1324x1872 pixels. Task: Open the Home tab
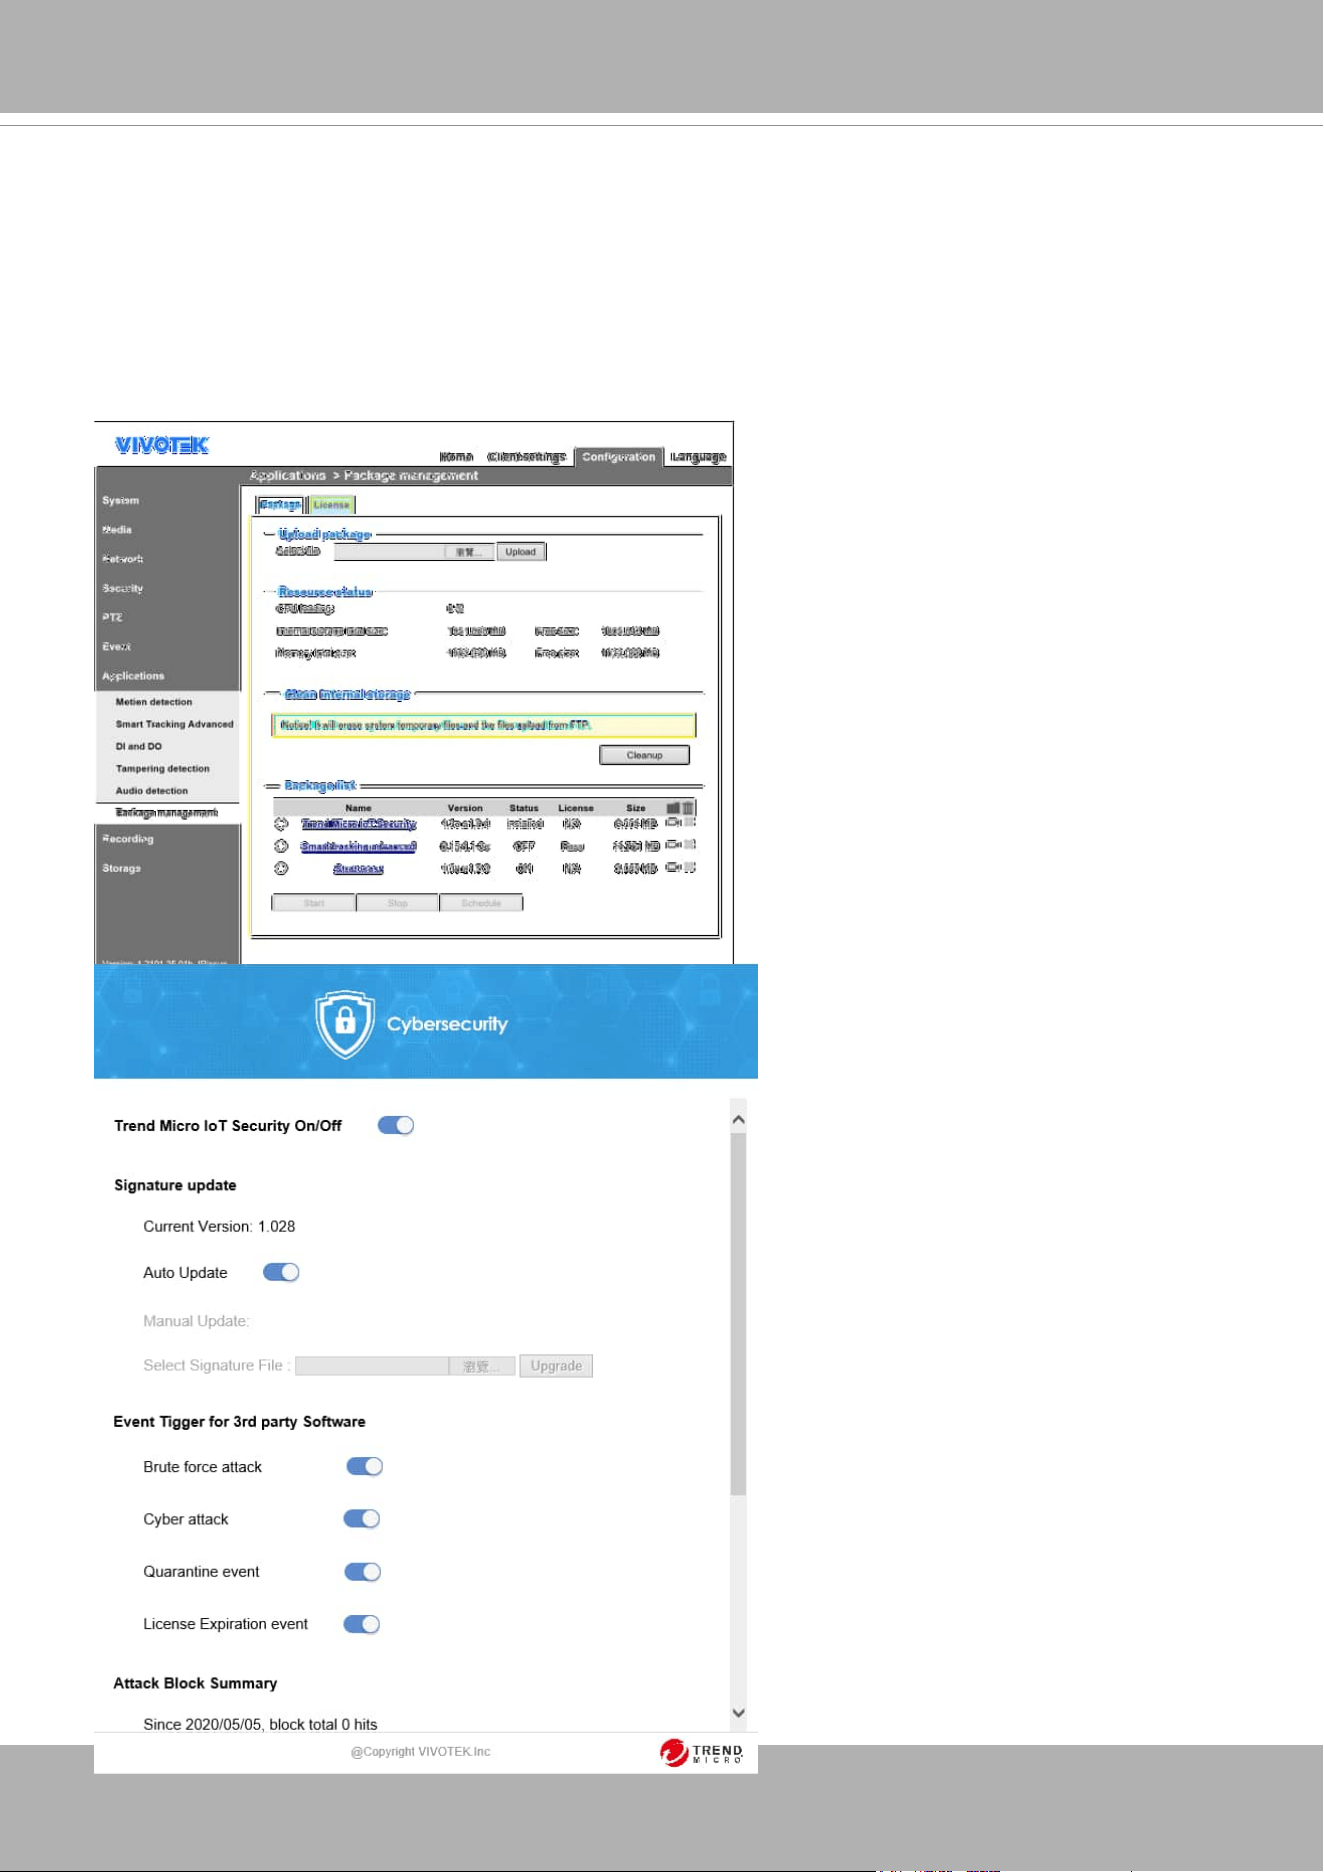click(456, 457)
